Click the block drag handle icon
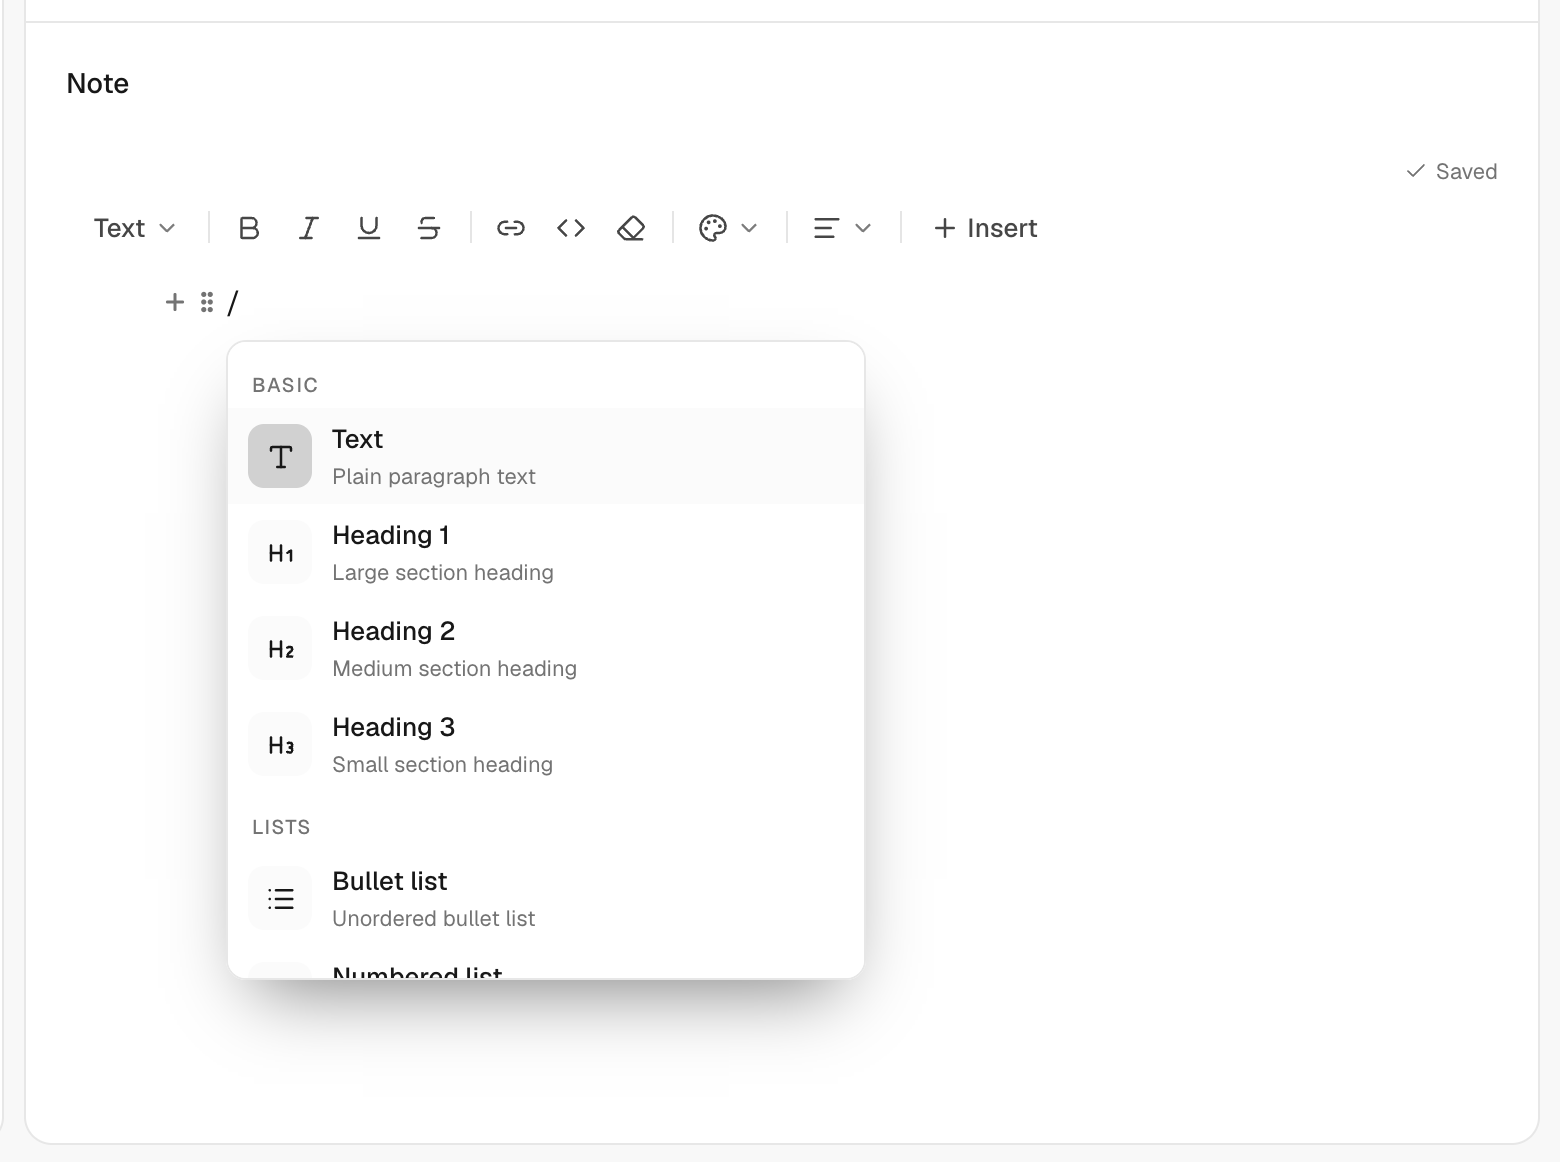The image size is (1560, 1162). pos(207,302)
